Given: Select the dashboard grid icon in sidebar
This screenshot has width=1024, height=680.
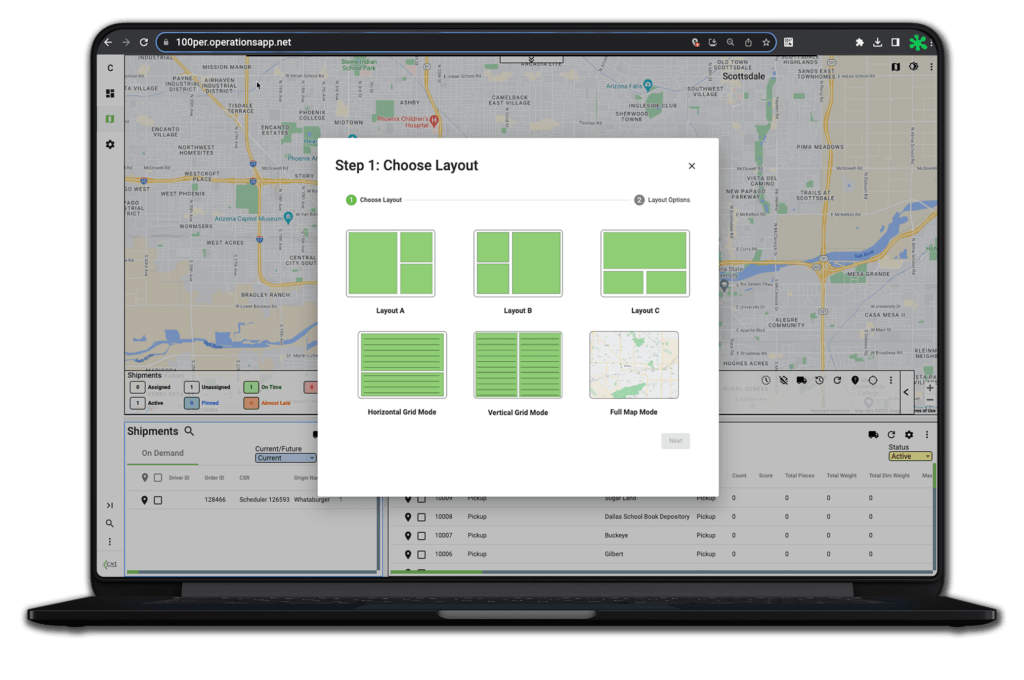Looking at the screenshot, I should [x=109, y=93].
